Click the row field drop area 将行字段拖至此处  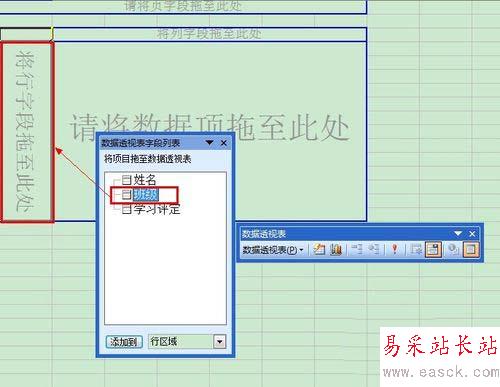pos(27,132)
